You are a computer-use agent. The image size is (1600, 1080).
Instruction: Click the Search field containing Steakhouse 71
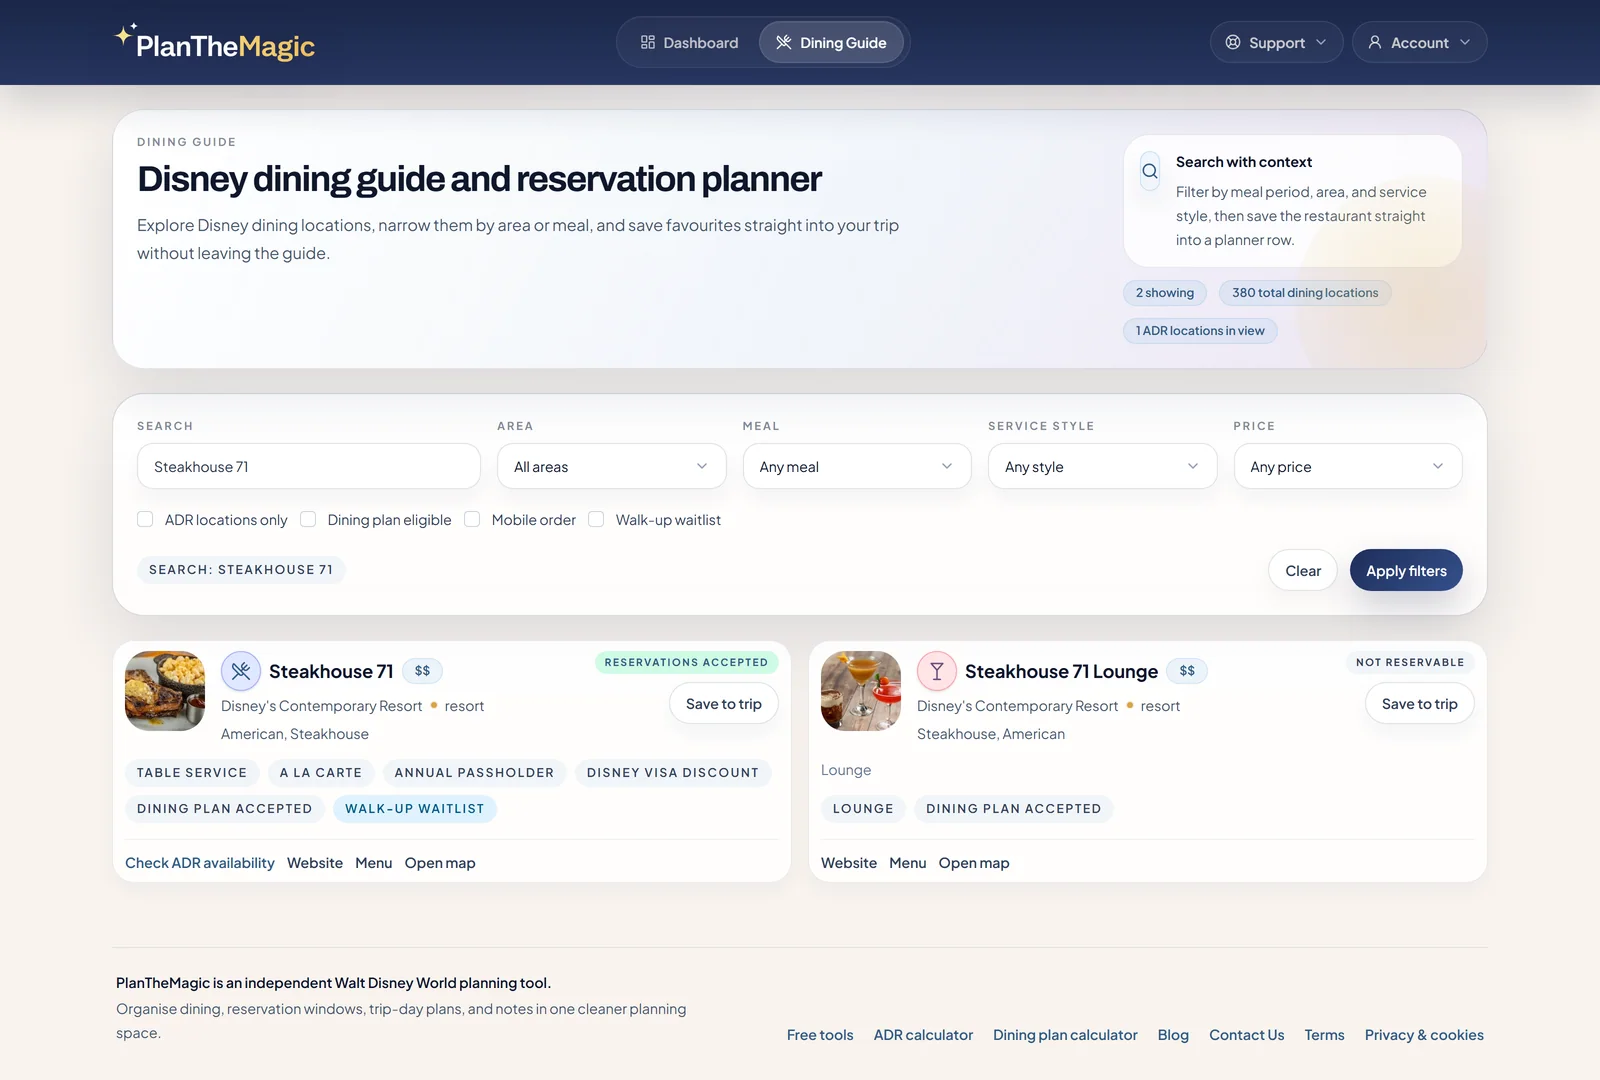click(309, 466)
